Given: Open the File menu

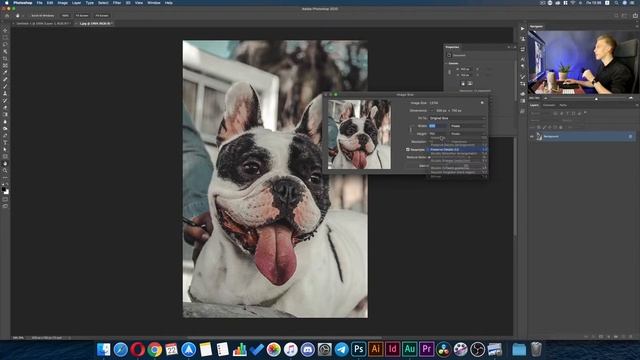Looking at the screenshot, I should point(40,3).
